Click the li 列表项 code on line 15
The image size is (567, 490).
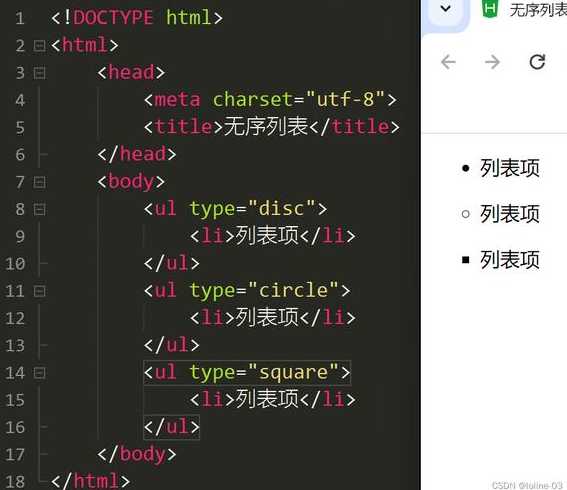point(273,399)
